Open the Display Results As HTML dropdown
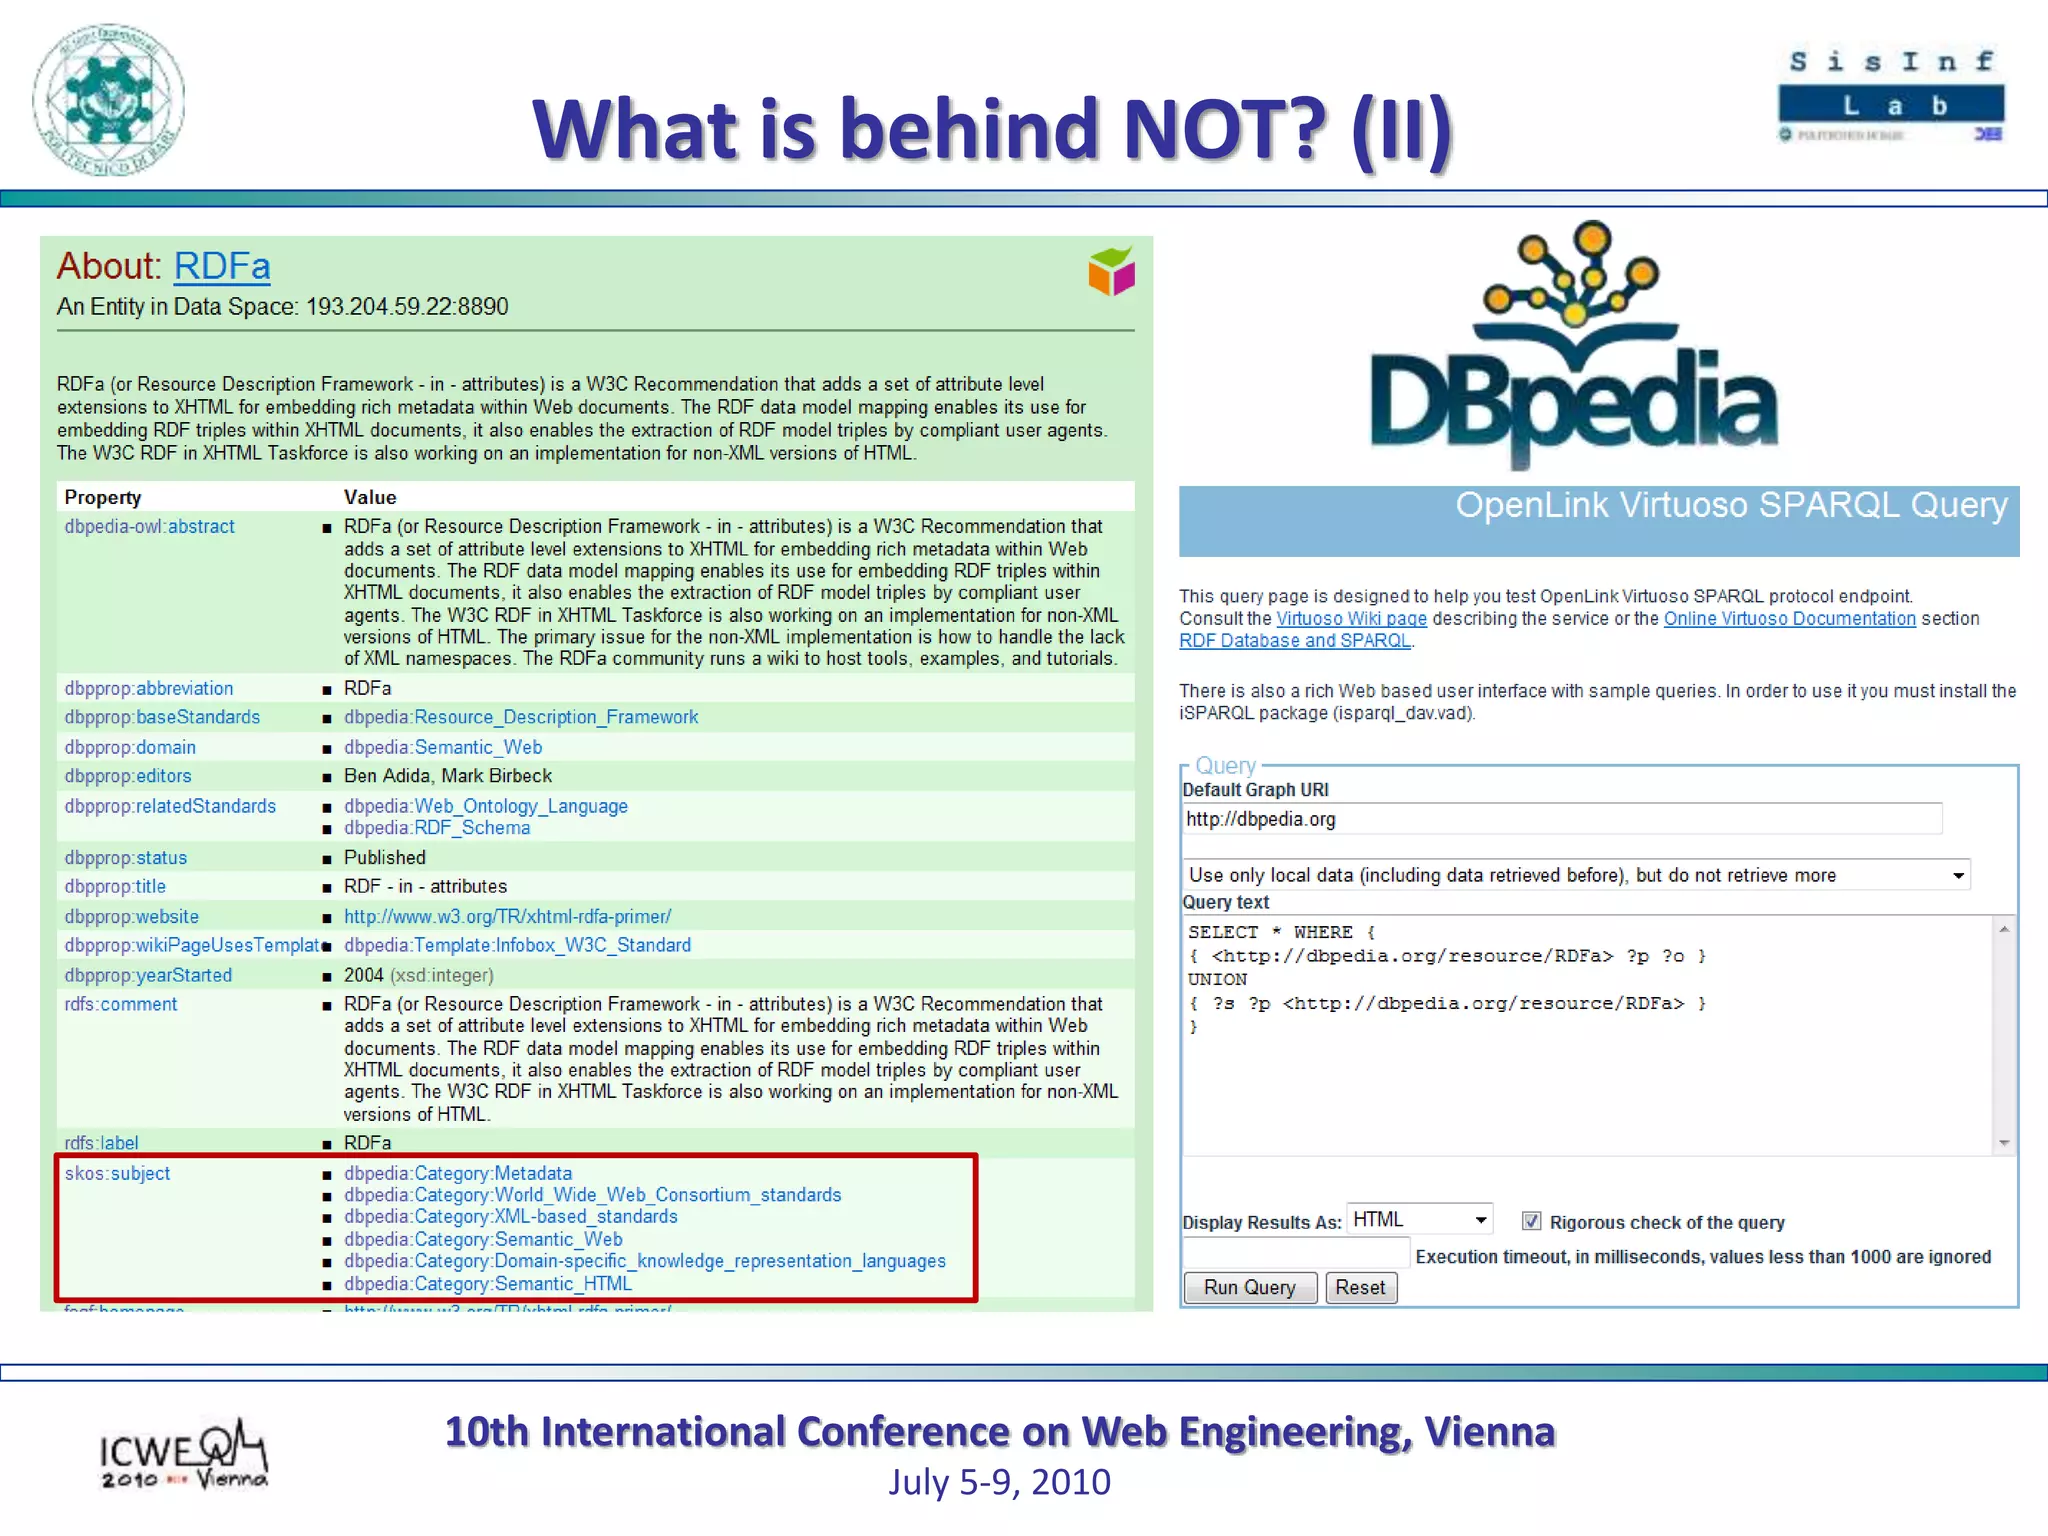This screenshot has width=2048, height=1536. 1420,1219
